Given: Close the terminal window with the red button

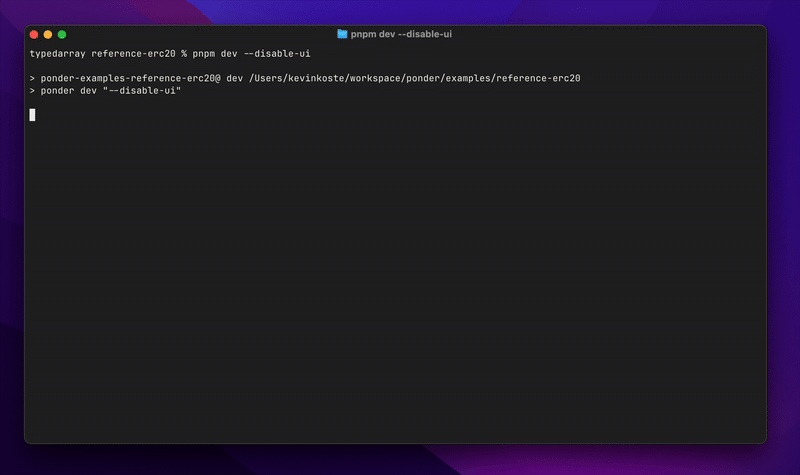Looking at the screenshot, I should coord(34,34).
